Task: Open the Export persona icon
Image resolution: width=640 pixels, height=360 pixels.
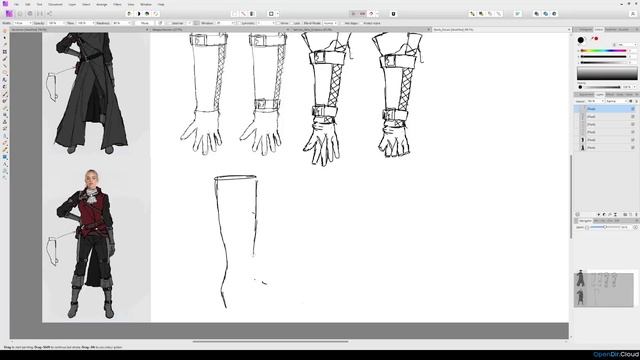Action: [49, 13]
